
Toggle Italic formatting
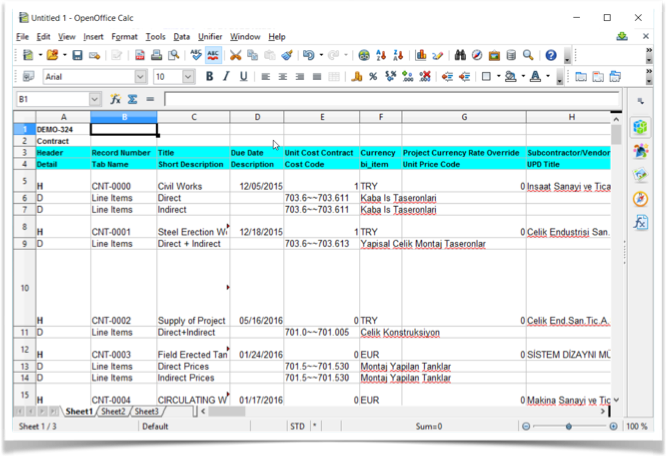coord(227,77)
